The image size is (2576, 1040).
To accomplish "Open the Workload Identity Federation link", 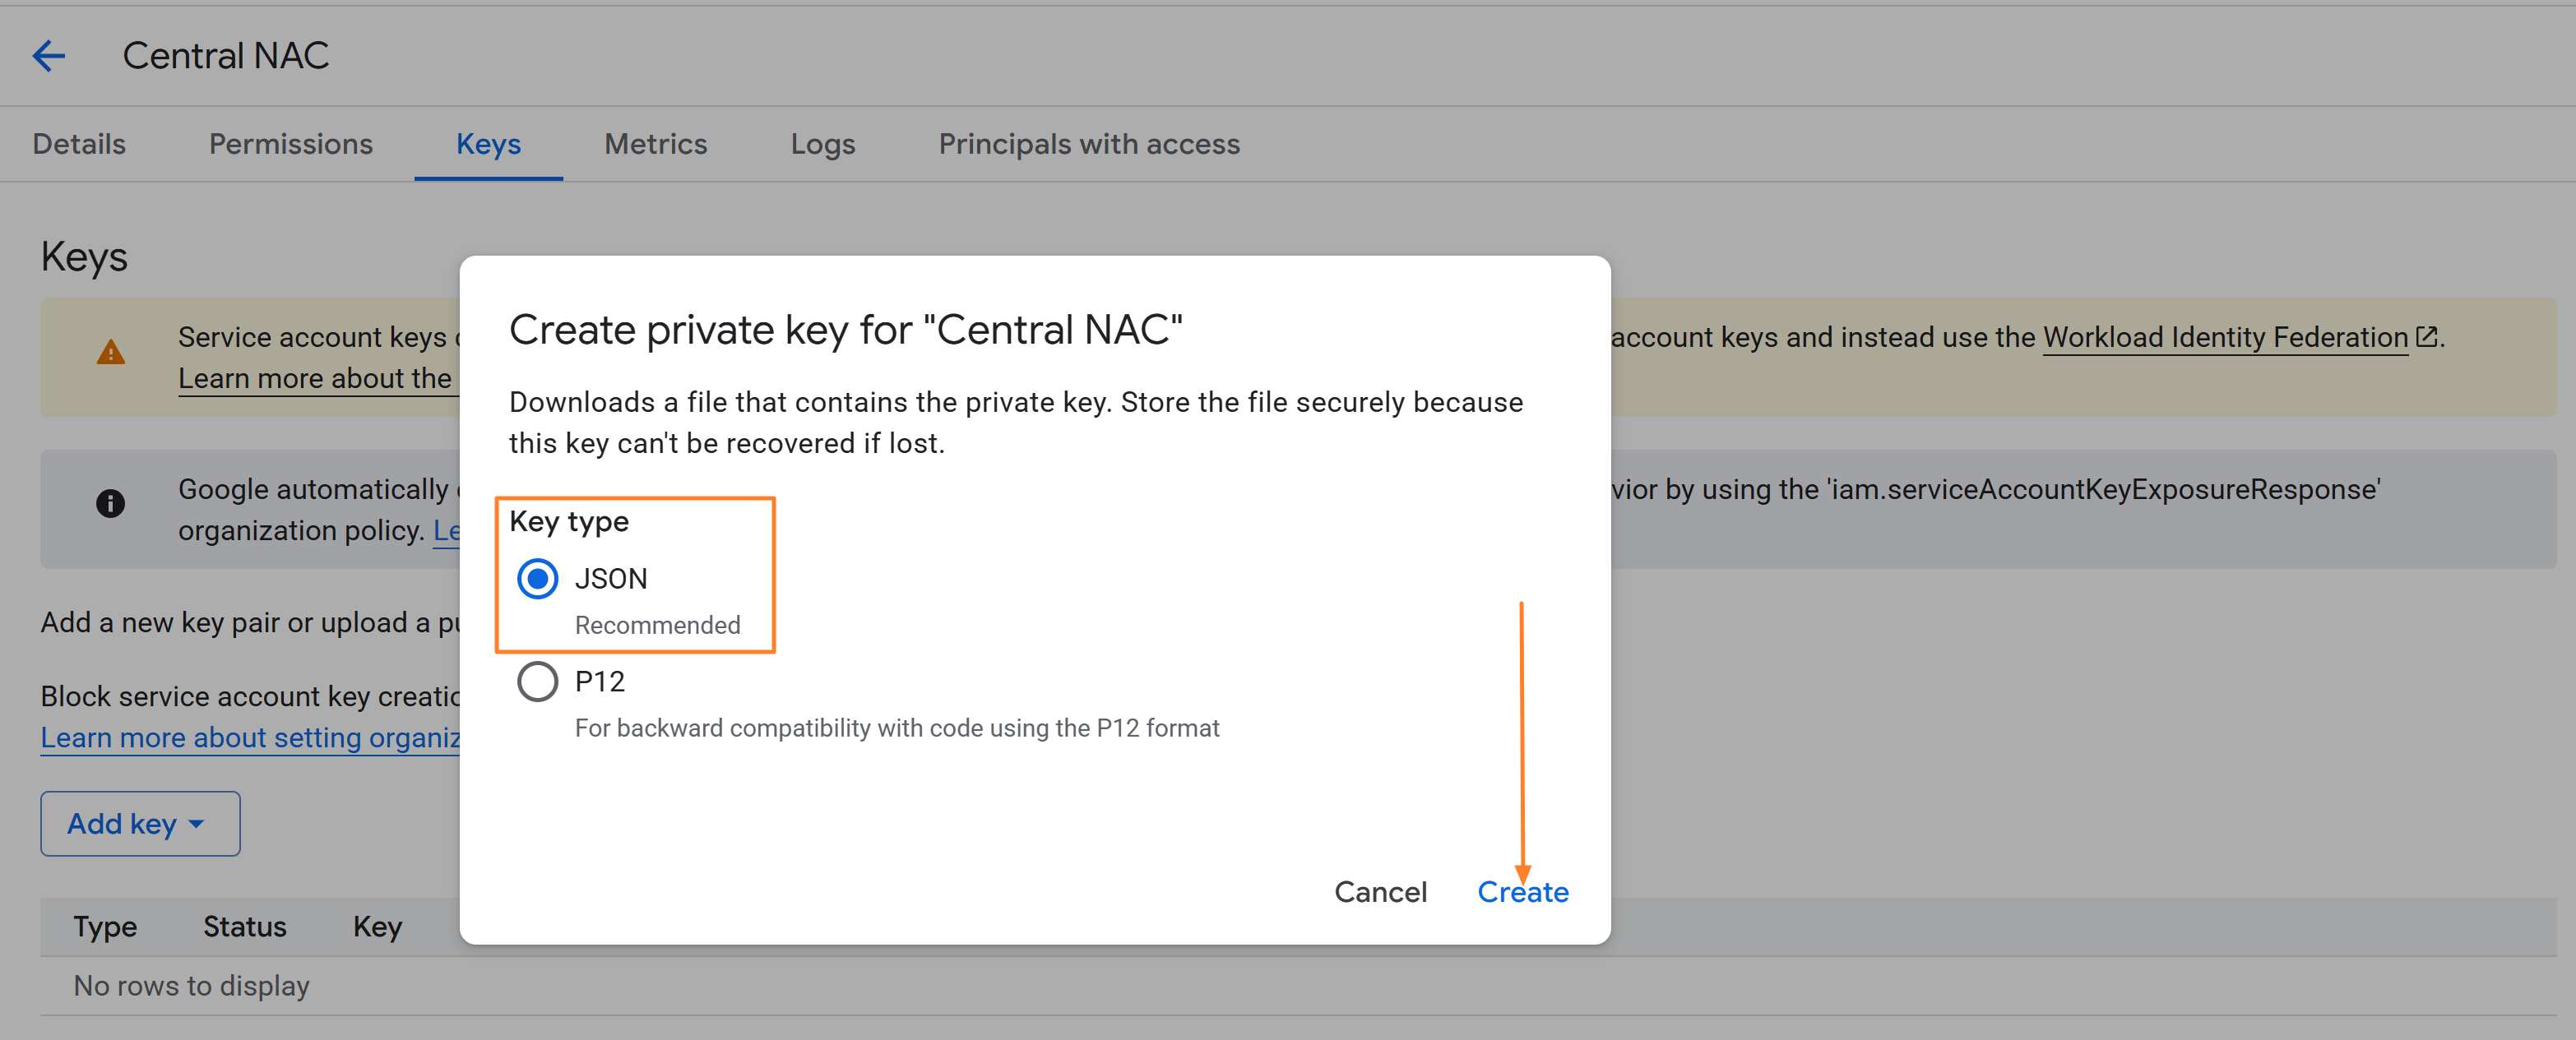I will (x=2225, y=337).
